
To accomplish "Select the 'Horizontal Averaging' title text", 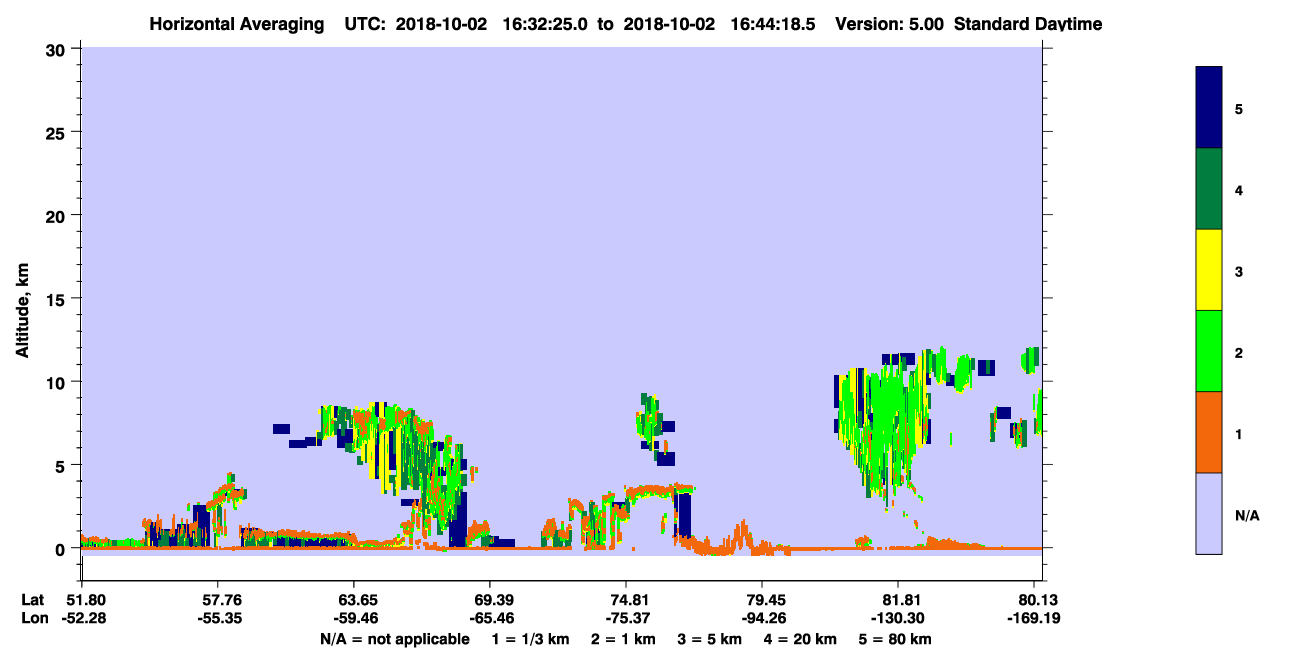I will click(x=236, y=24).
